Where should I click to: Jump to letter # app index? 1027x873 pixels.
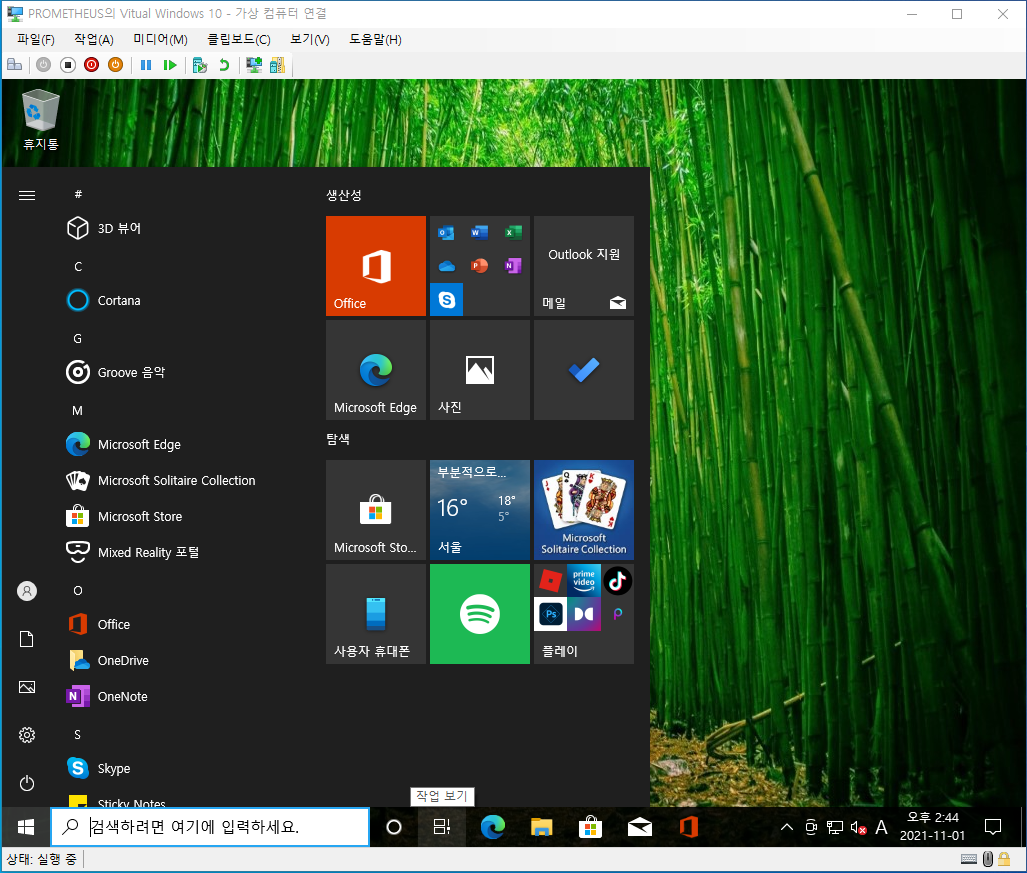(78, 194)
